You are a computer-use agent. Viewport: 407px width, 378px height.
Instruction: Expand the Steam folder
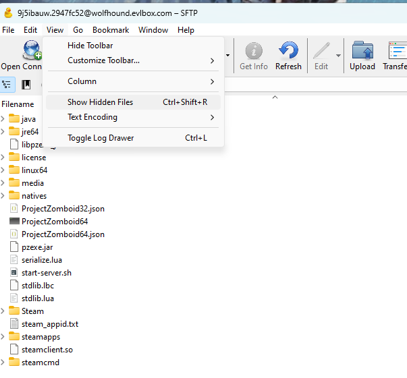pyautogui.click(x=3, y=311)
